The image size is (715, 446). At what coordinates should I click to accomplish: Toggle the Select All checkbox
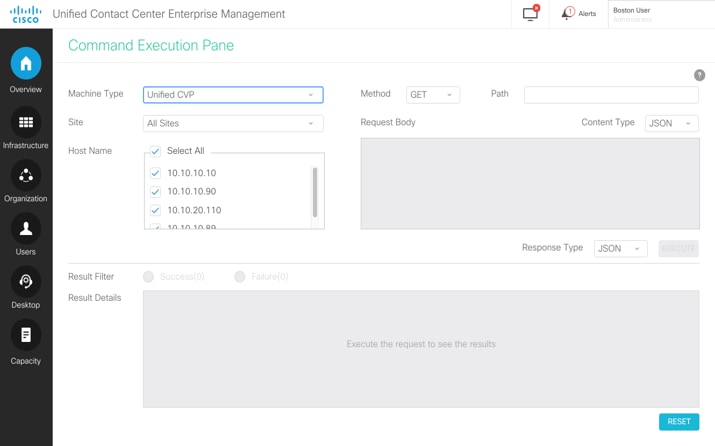coord(155,151)
